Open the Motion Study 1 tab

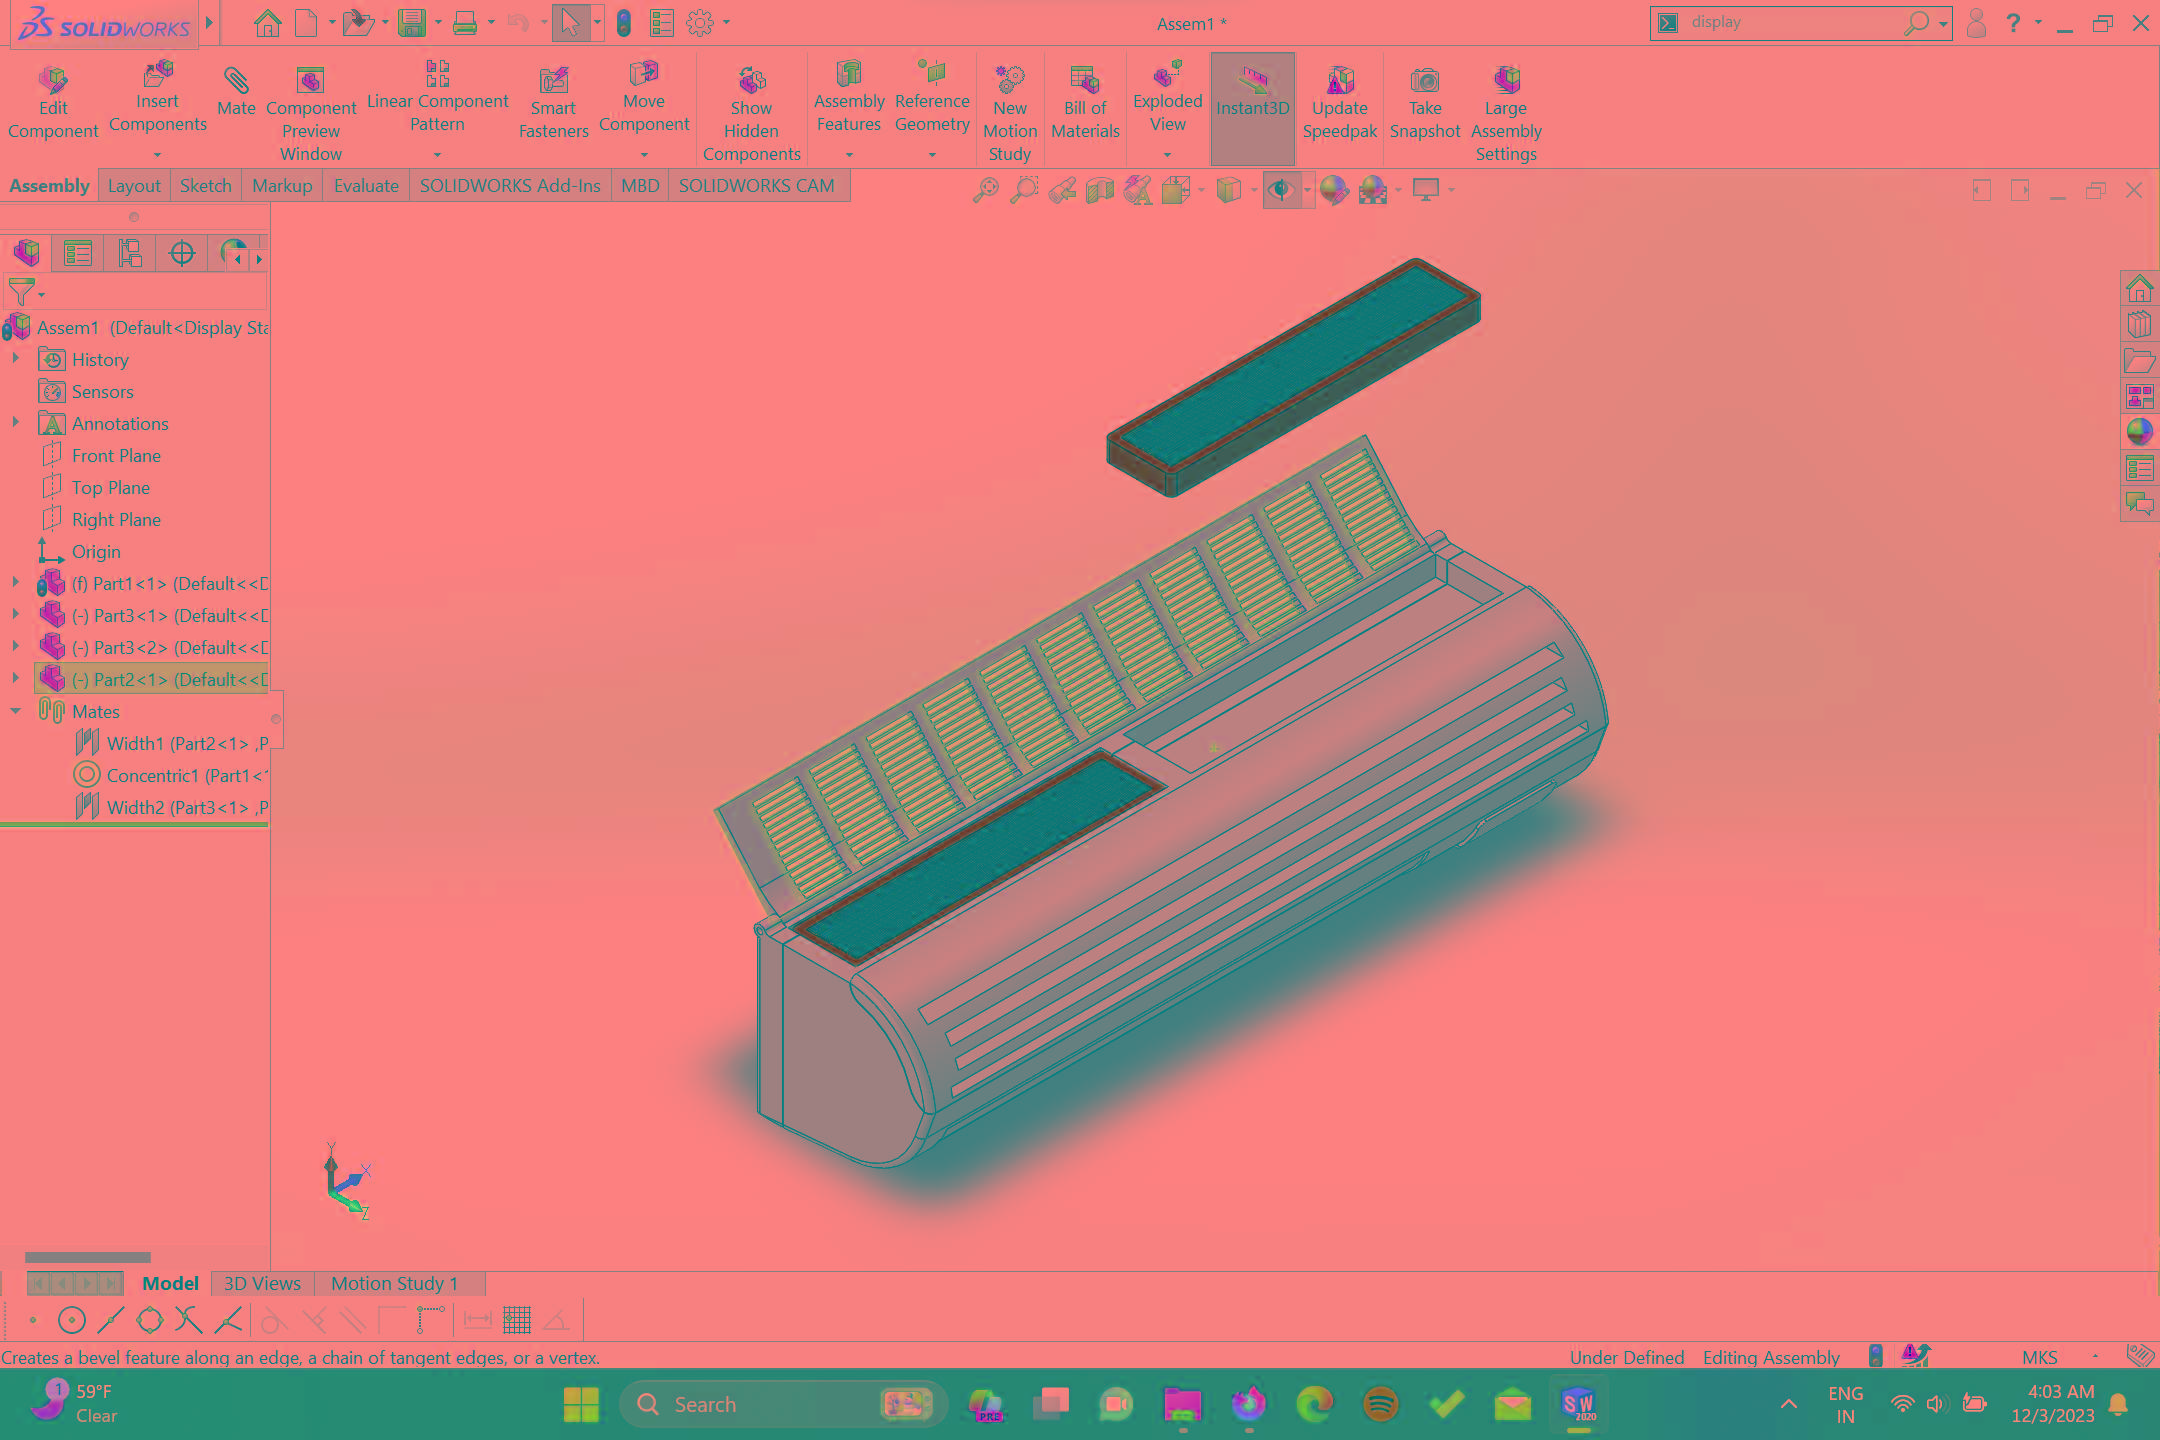(x=394, y=1283)
